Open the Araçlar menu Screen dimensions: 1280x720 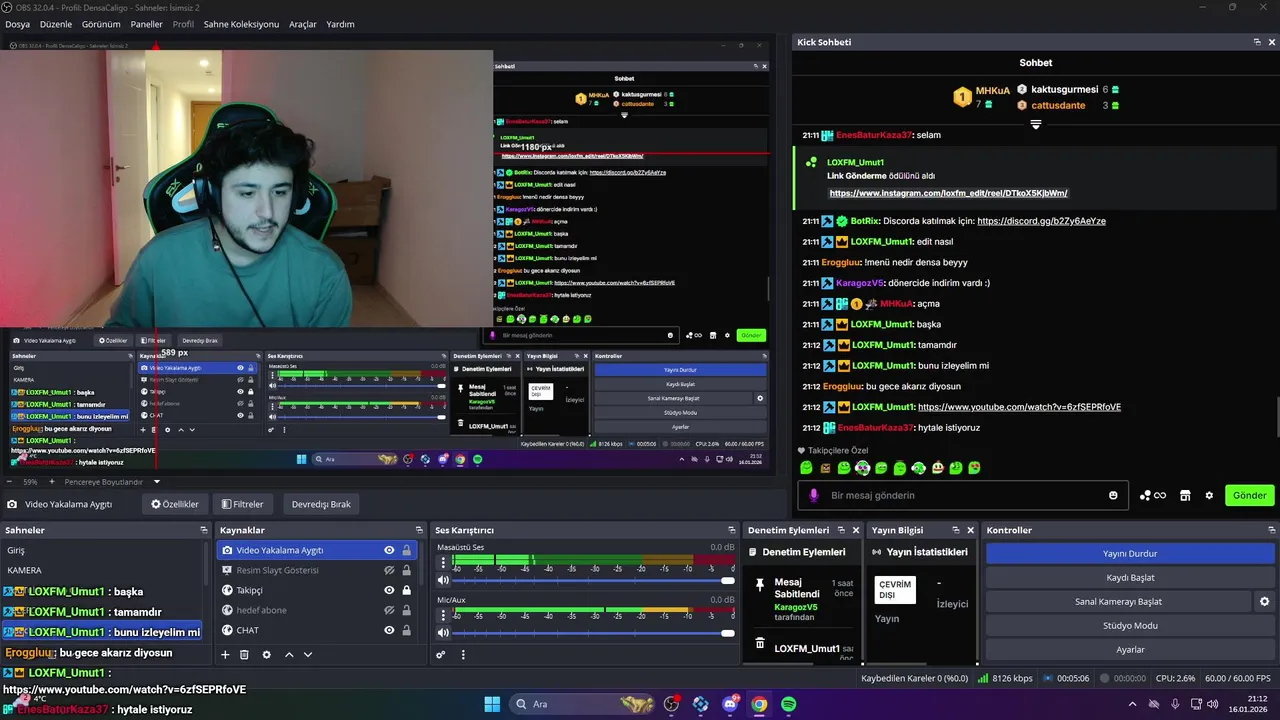click(303, 24)
